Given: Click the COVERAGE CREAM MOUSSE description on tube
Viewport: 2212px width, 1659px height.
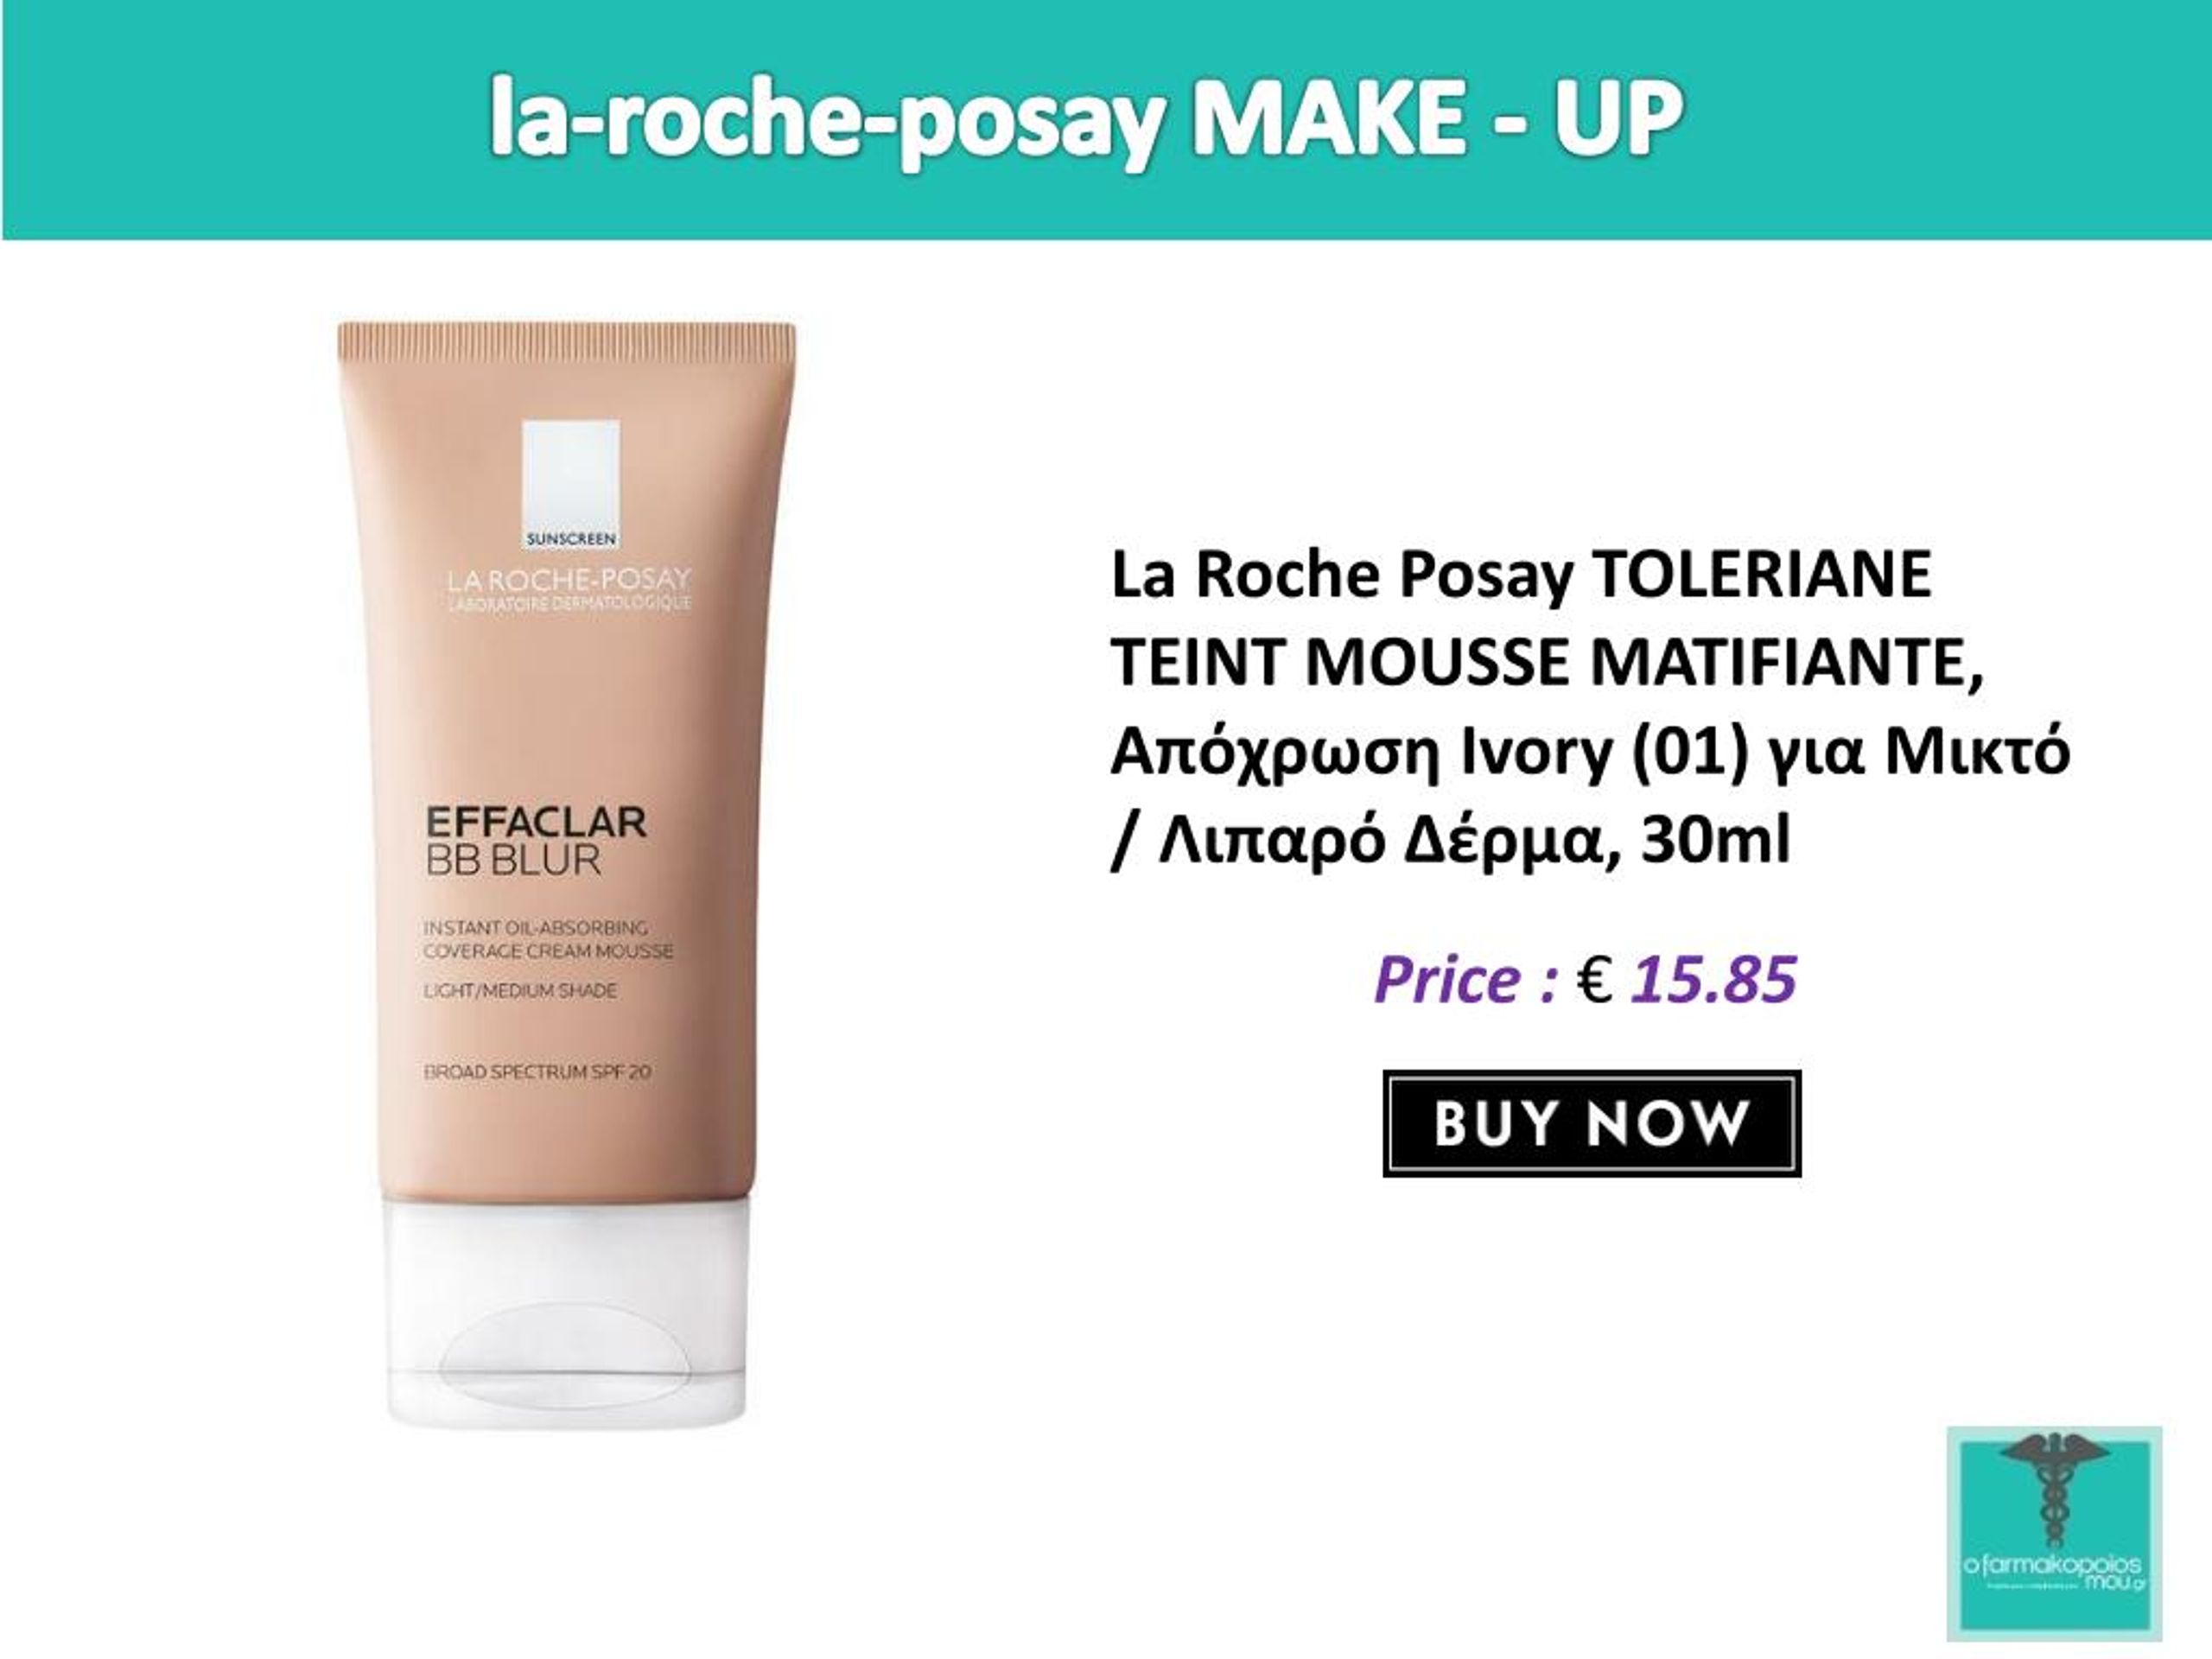Looking at the screenshot, I should pyautogui.click(x=548, y=950).
